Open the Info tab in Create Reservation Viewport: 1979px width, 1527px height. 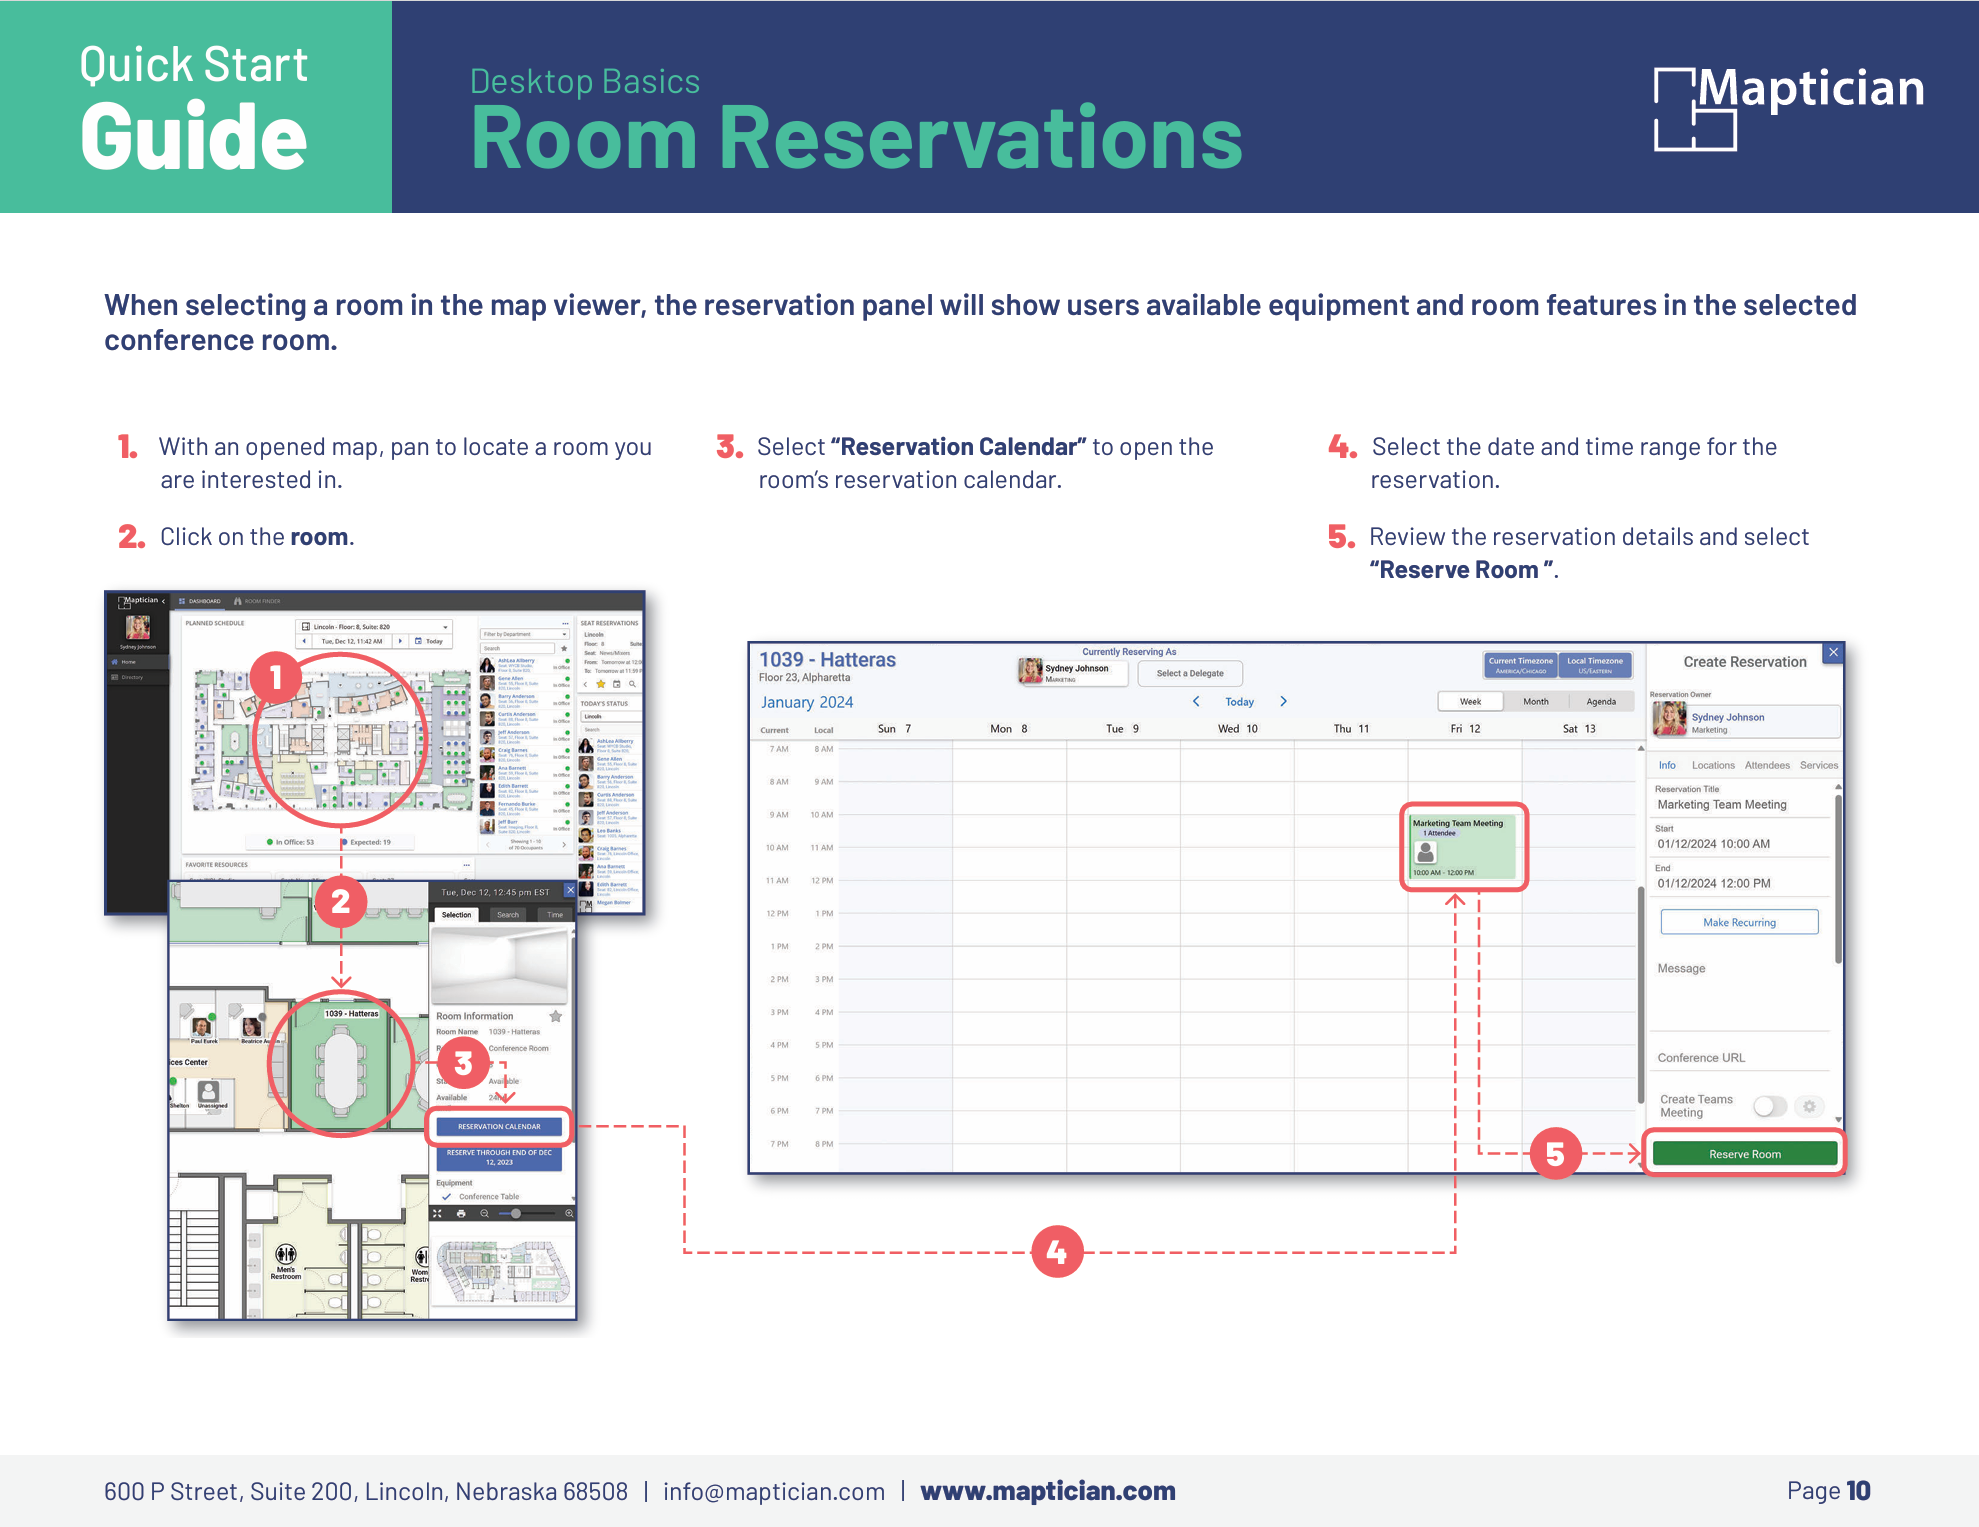click(1667, 765)
